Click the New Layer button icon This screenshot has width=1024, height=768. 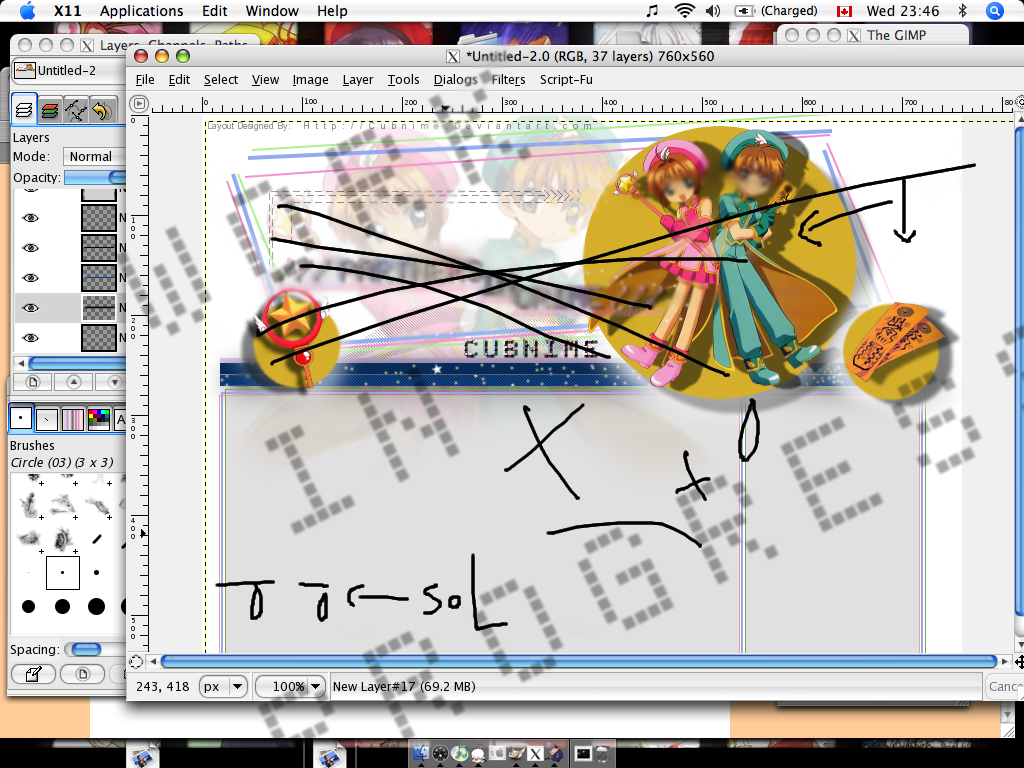pos(33,382)
